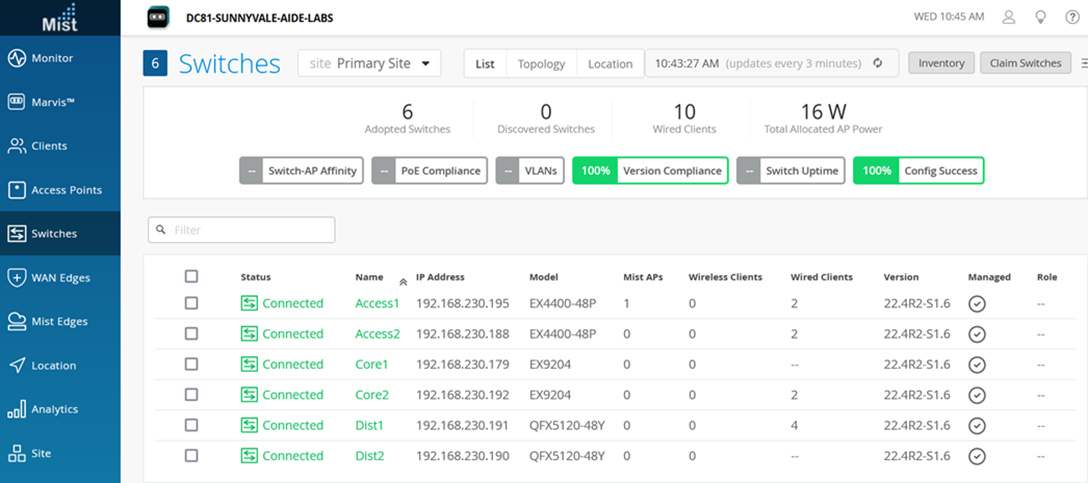The width and height of the screenshot is (1088, 483).
Task: Switch to the Topology tab
Action: pos(541,64)
